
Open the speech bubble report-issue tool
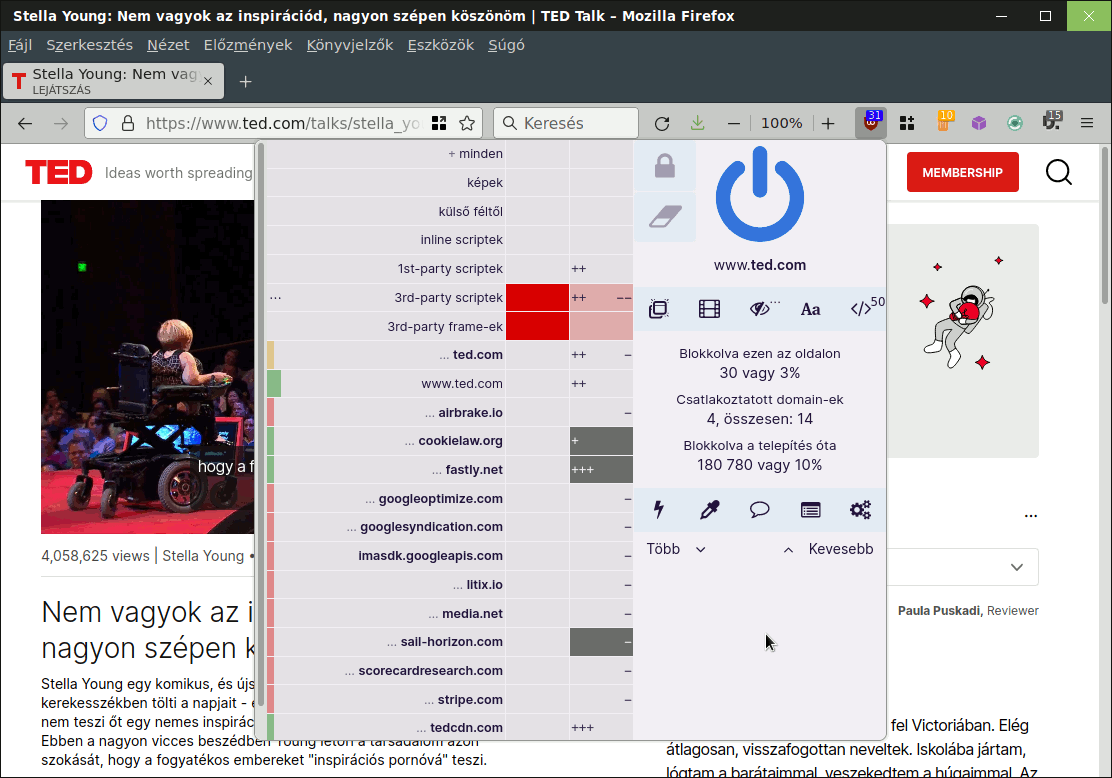pos(760,509)
